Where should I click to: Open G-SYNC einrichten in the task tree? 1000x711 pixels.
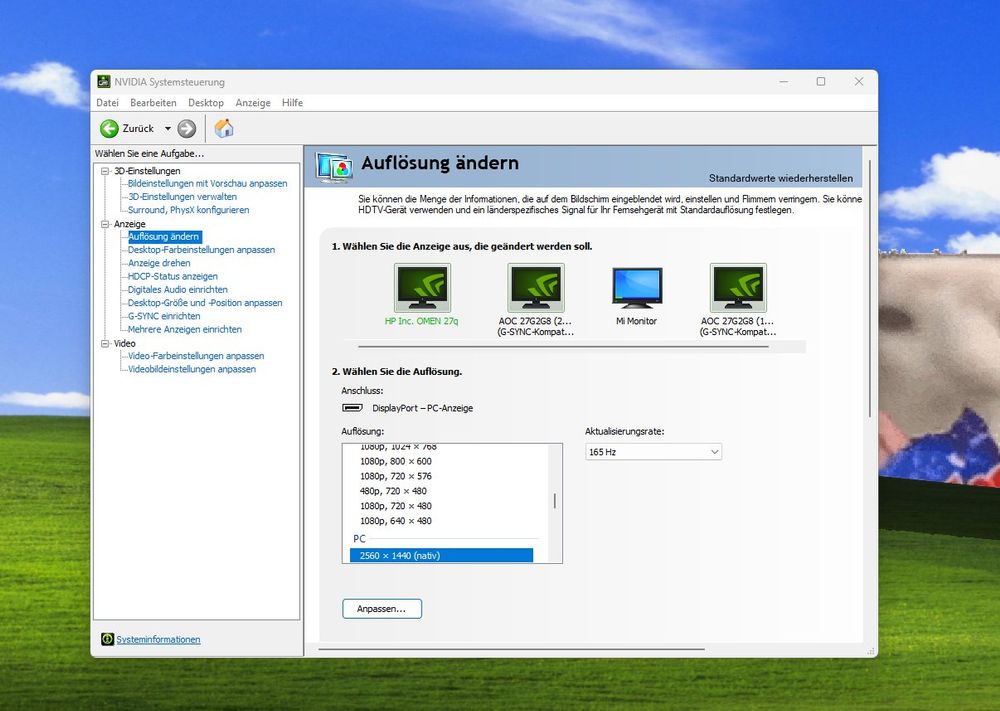pyautogui.click(x=164, y=316)
